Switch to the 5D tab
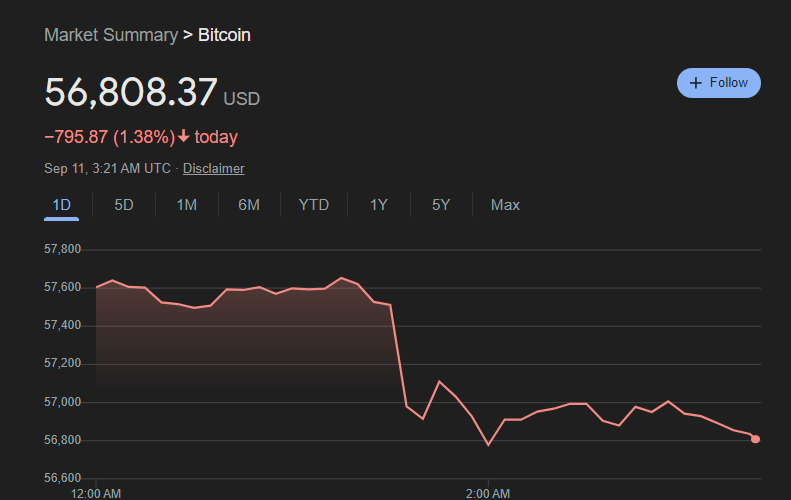 124,205
